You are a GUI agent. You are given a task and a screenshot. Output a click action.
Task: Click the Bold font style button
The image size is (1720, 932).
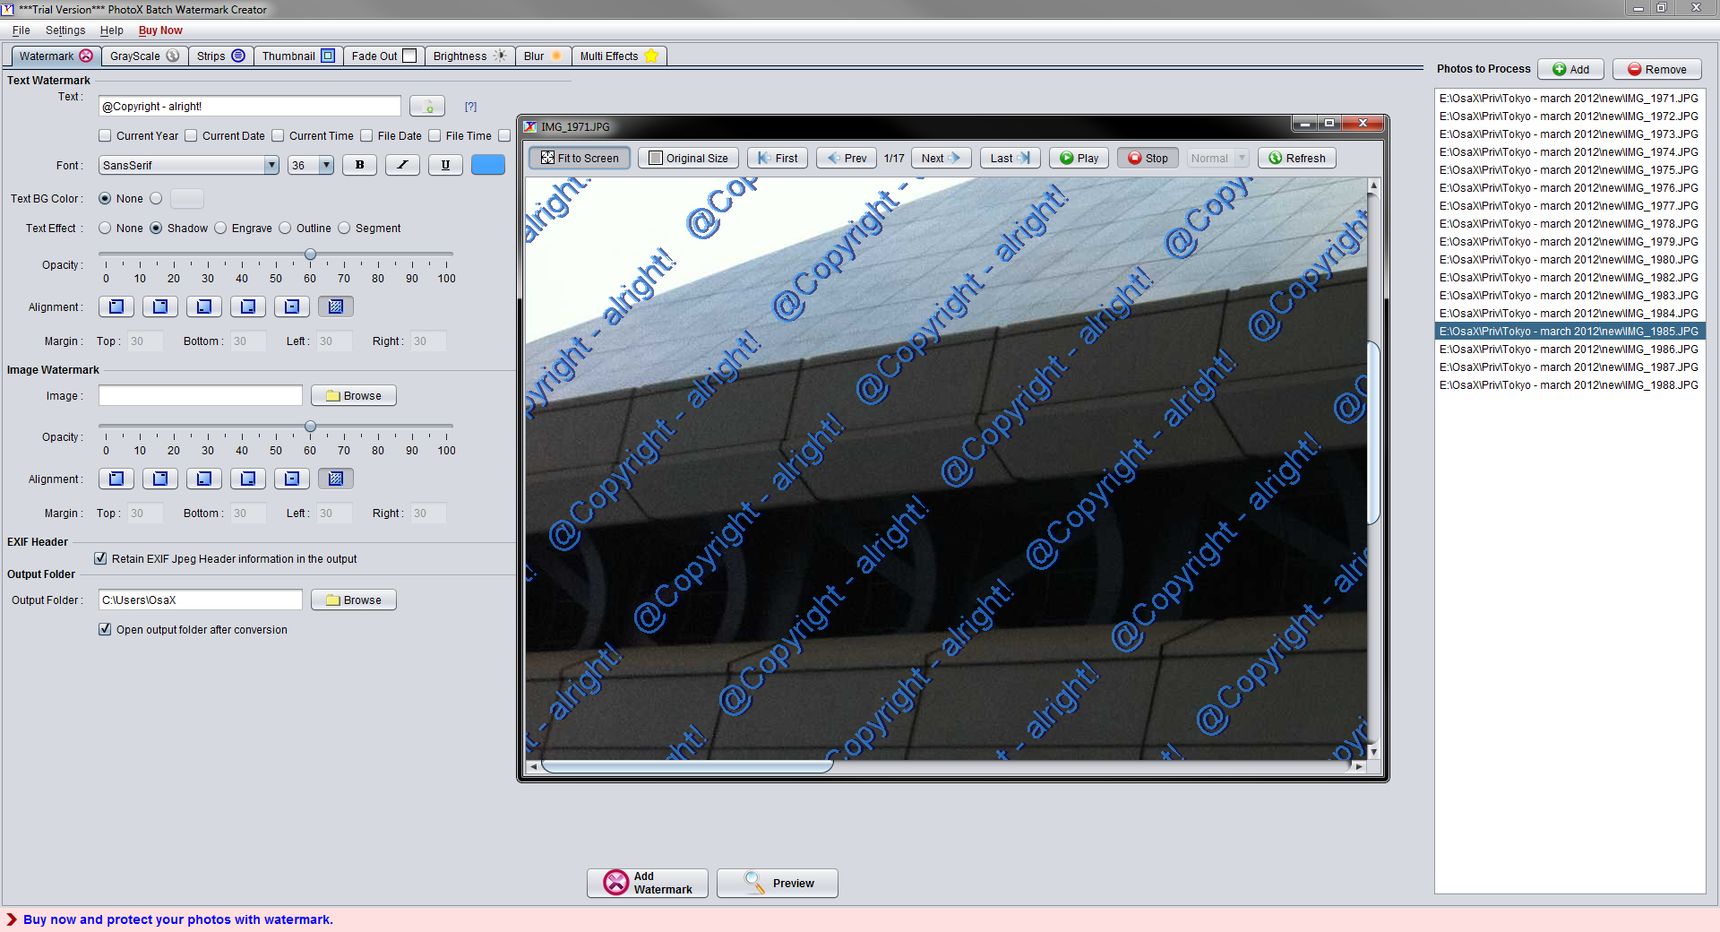(359, 165)
